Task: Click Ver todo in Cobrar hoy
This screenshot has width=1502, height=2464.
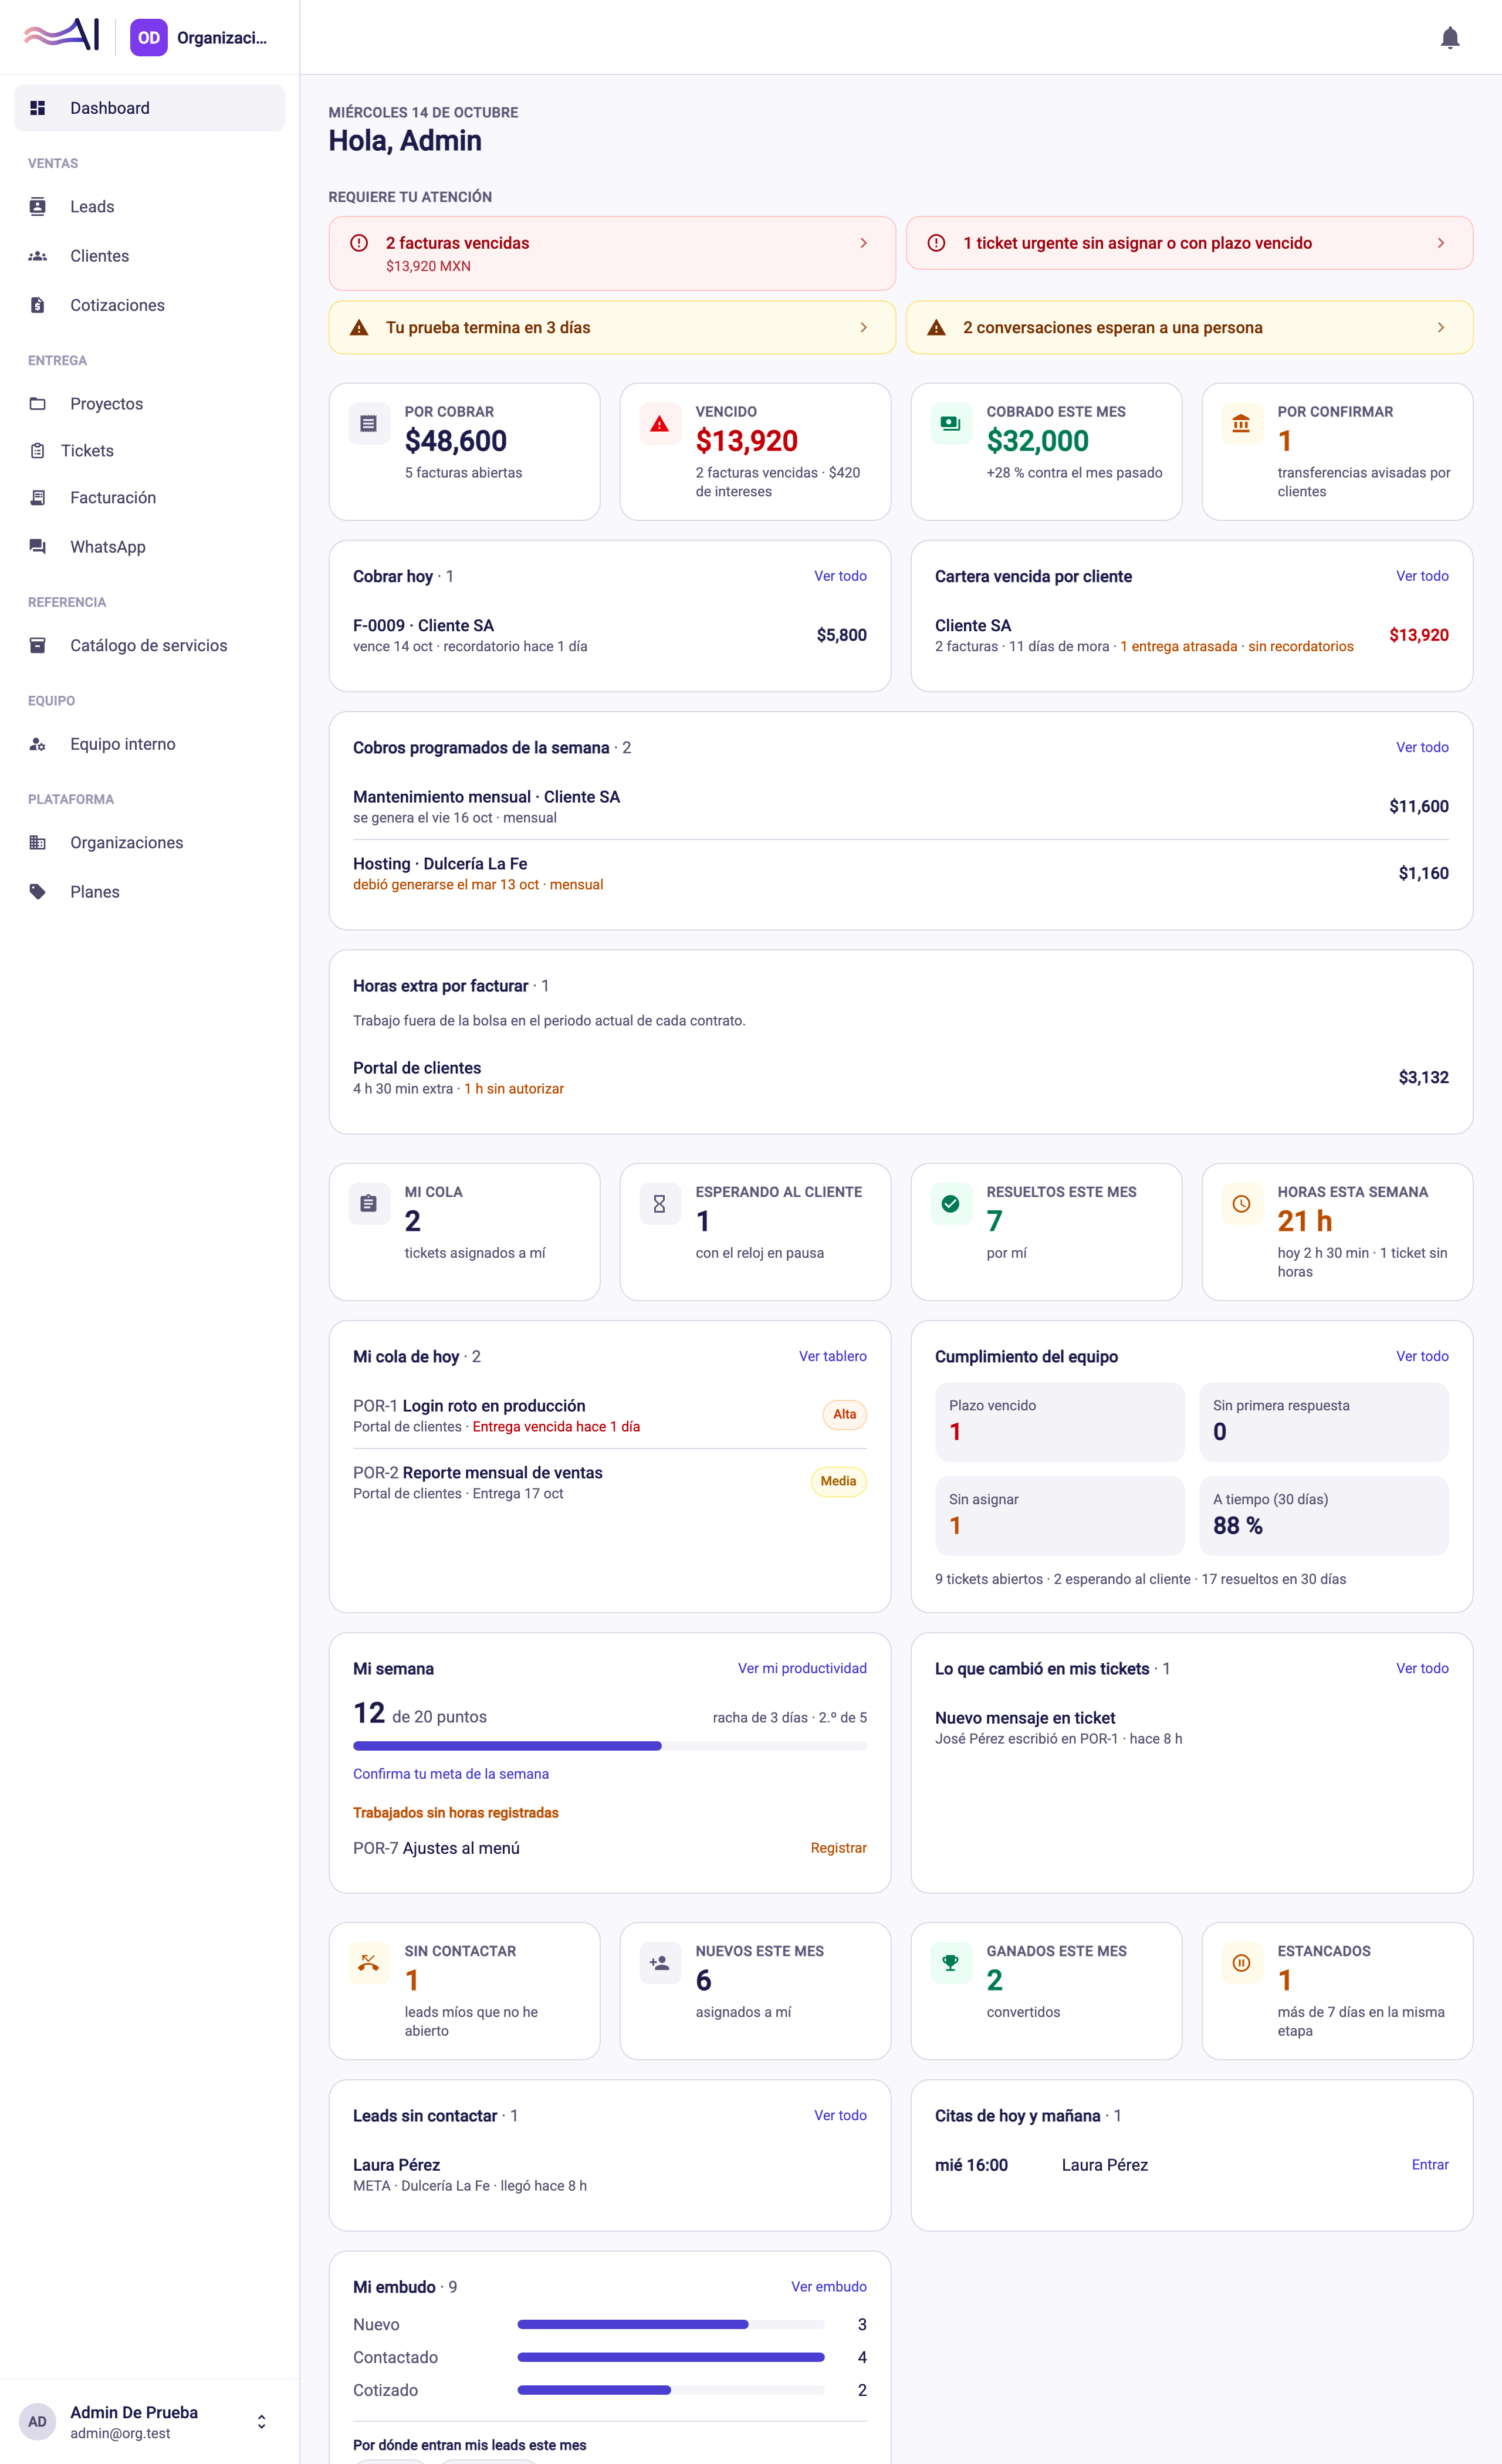Action: pos(840,576)
